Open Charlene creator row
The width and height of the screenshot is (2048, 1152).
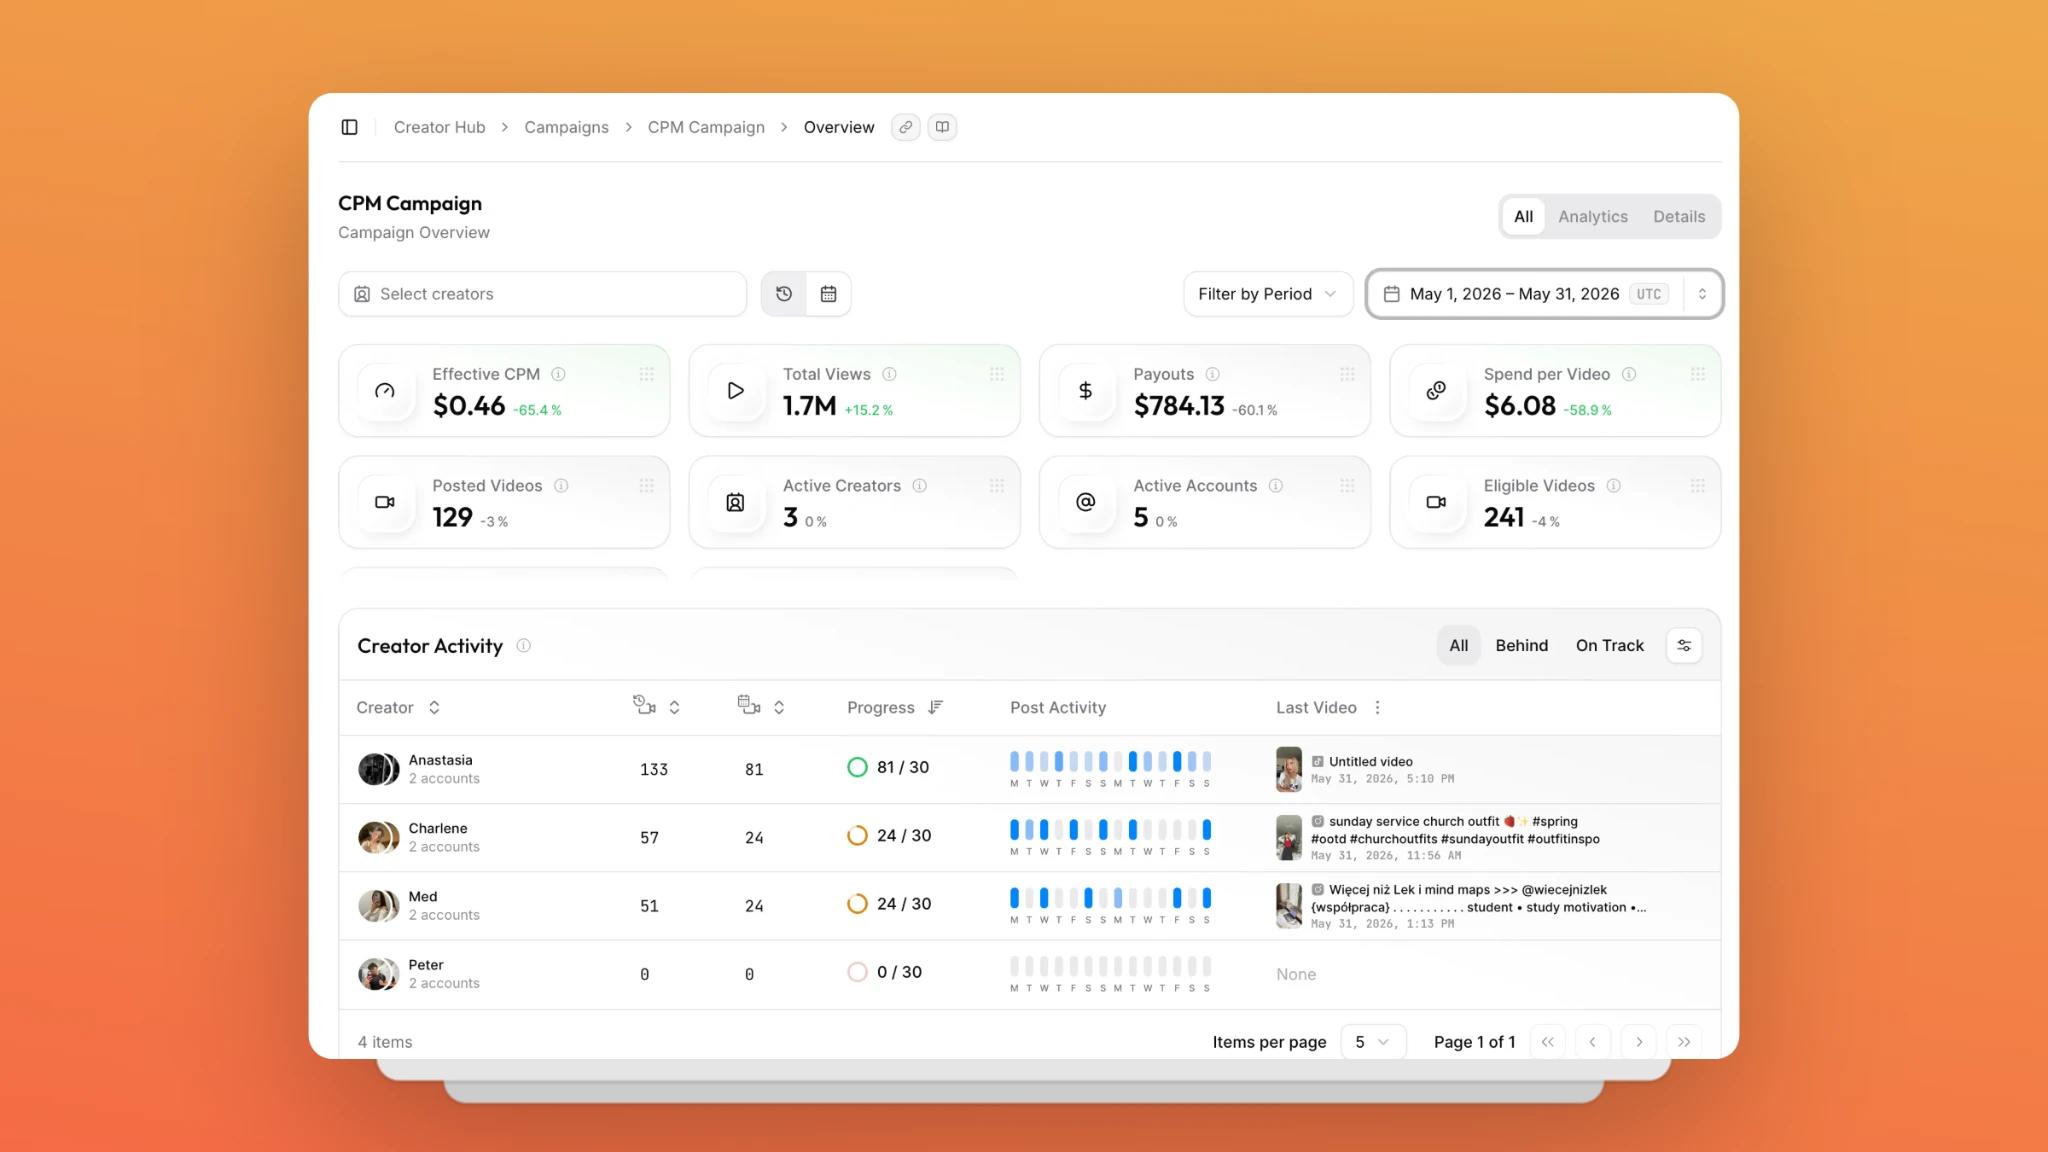[1029, 838]
